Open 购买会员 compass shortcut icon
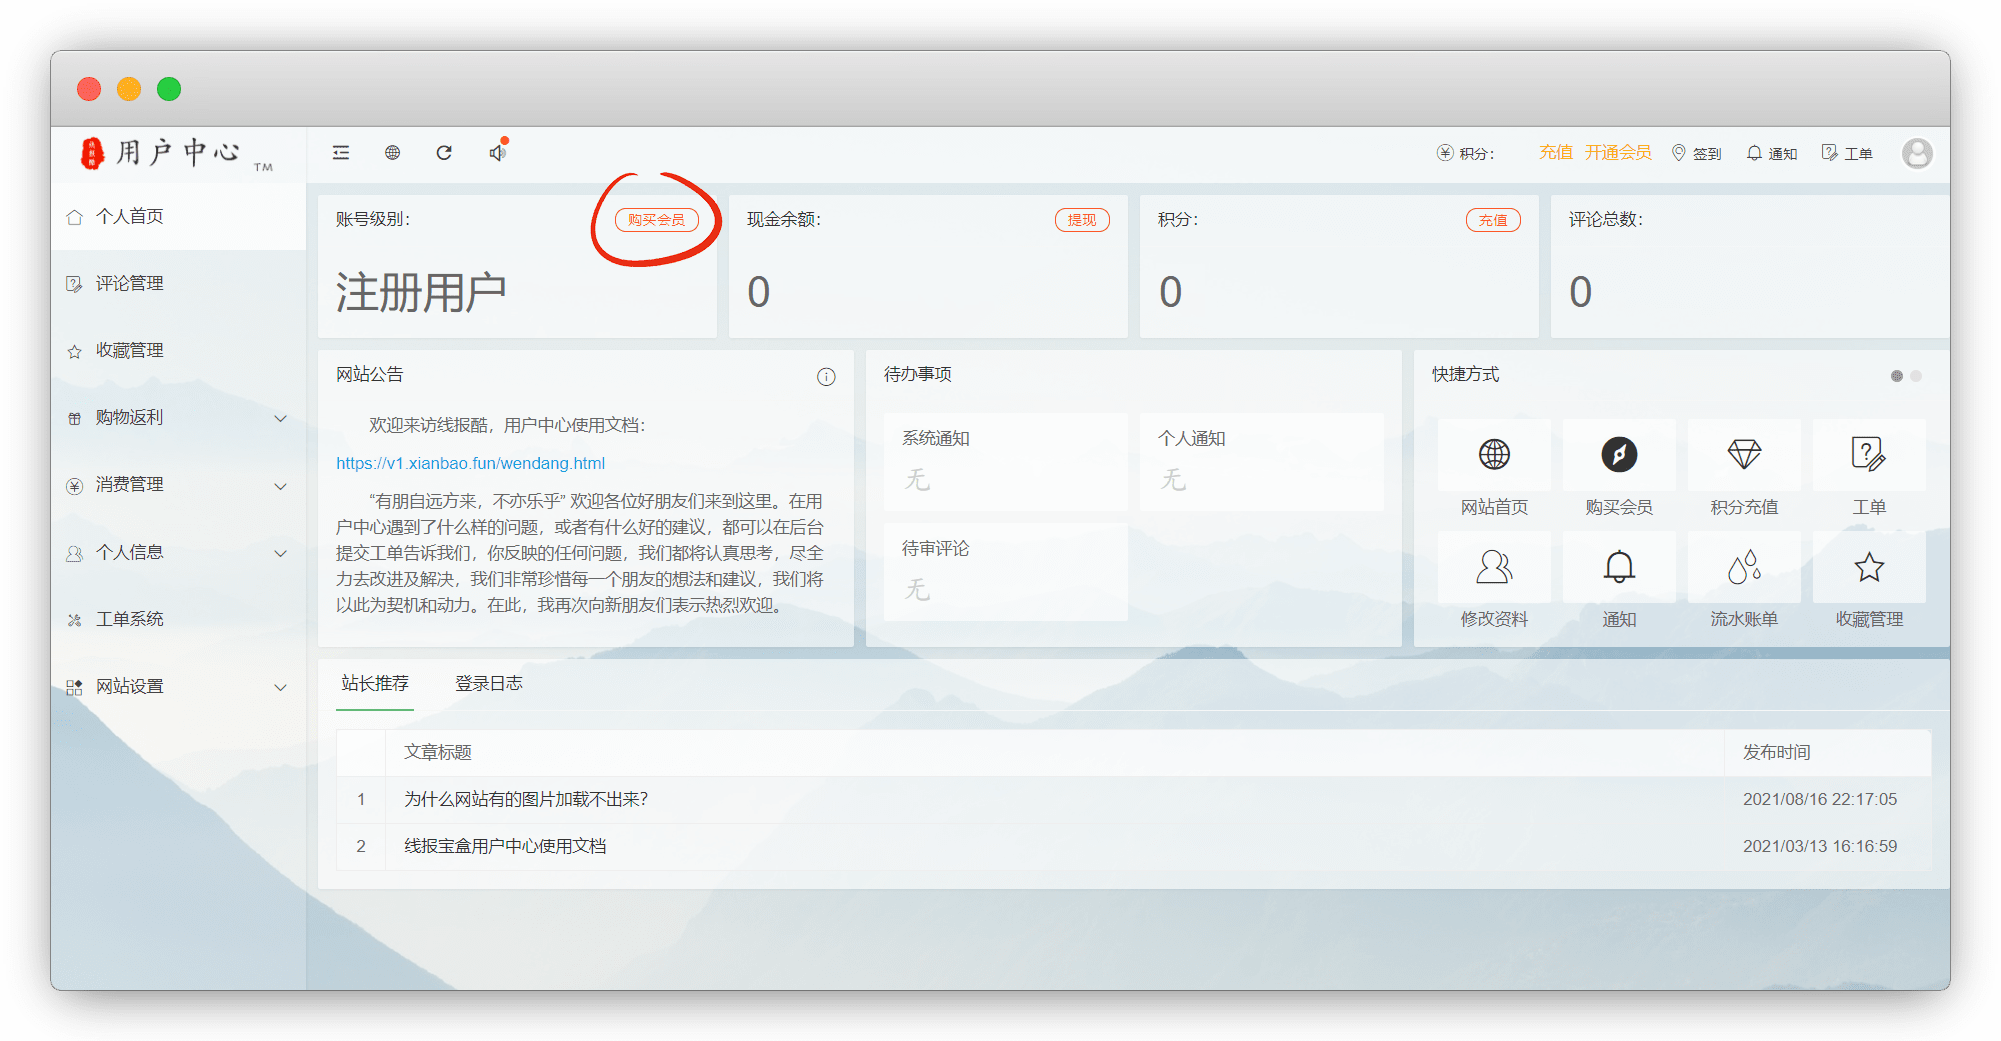The height and width of the screenshot is (1041, 2001). point(1618,455)
